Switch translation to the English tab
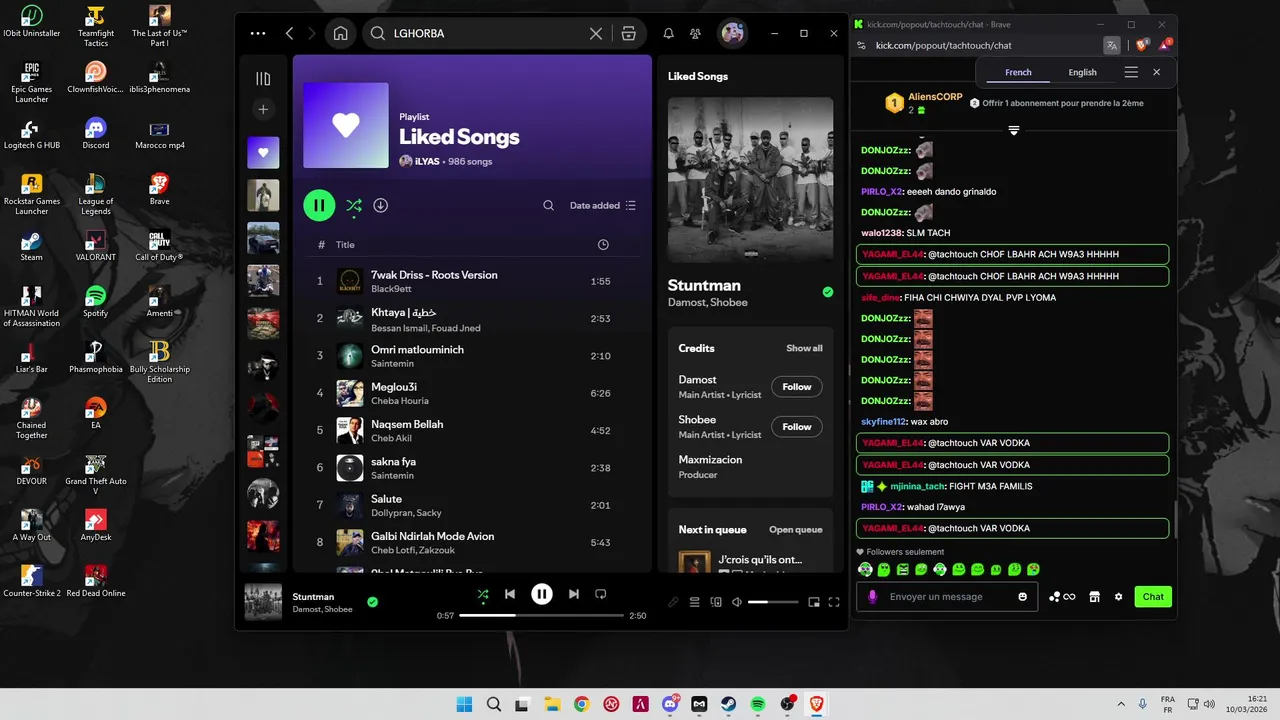Image resolution: width=1280 pixels, height=720 pixels. pos(1082,72)
